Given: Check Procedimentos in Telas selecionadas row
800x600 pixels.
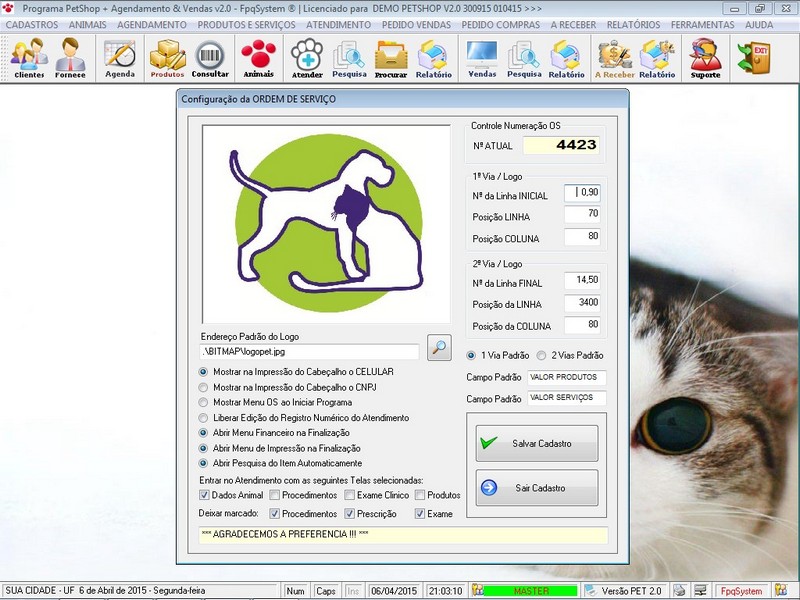Looking at the screenshot, I should [274, 495].
